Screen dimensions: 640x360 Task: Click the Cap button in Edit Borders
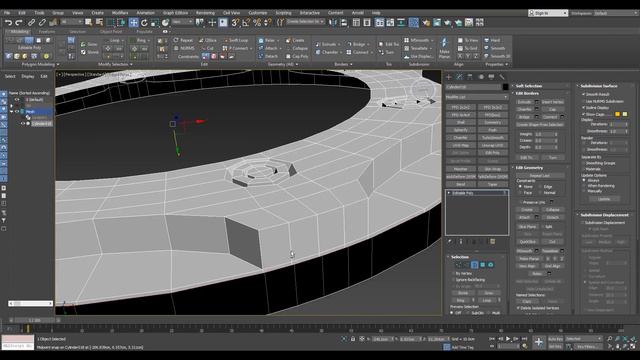click(x=553, y=109)
